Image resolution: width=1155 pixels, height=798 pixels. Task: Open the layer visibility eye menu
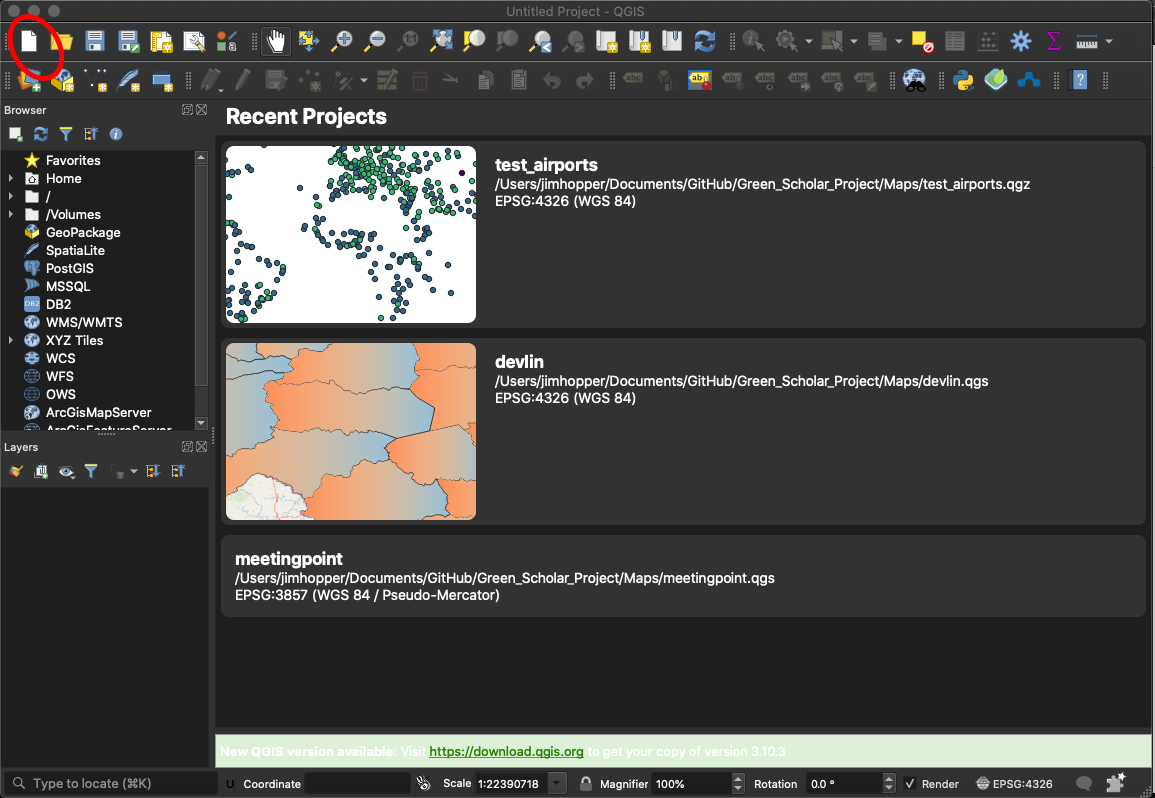pyautogui.click(x=67, y=471)
